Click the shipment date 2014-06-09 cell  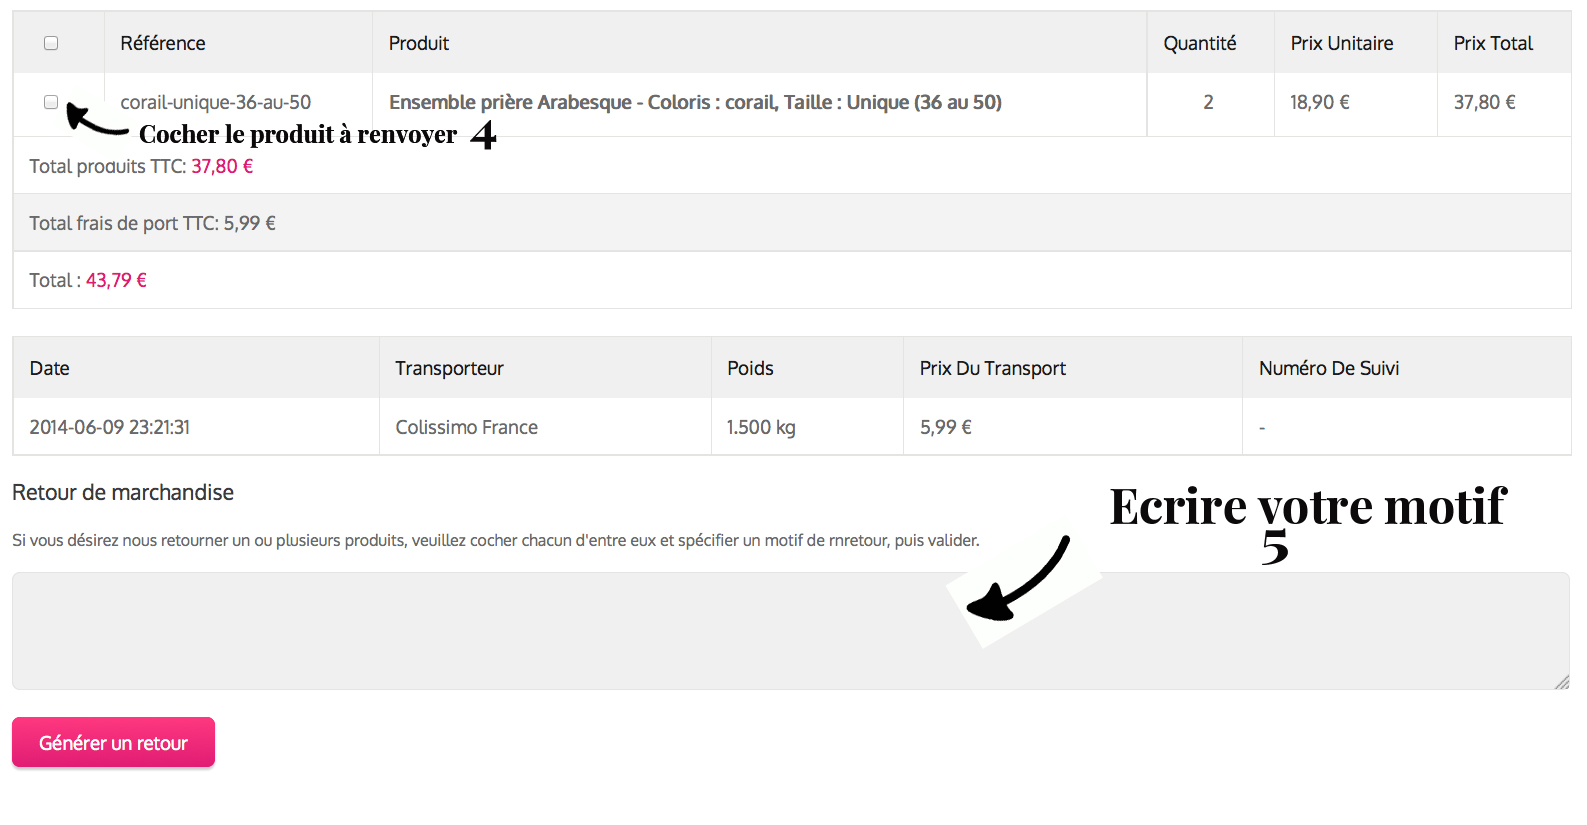coord(109,427)
